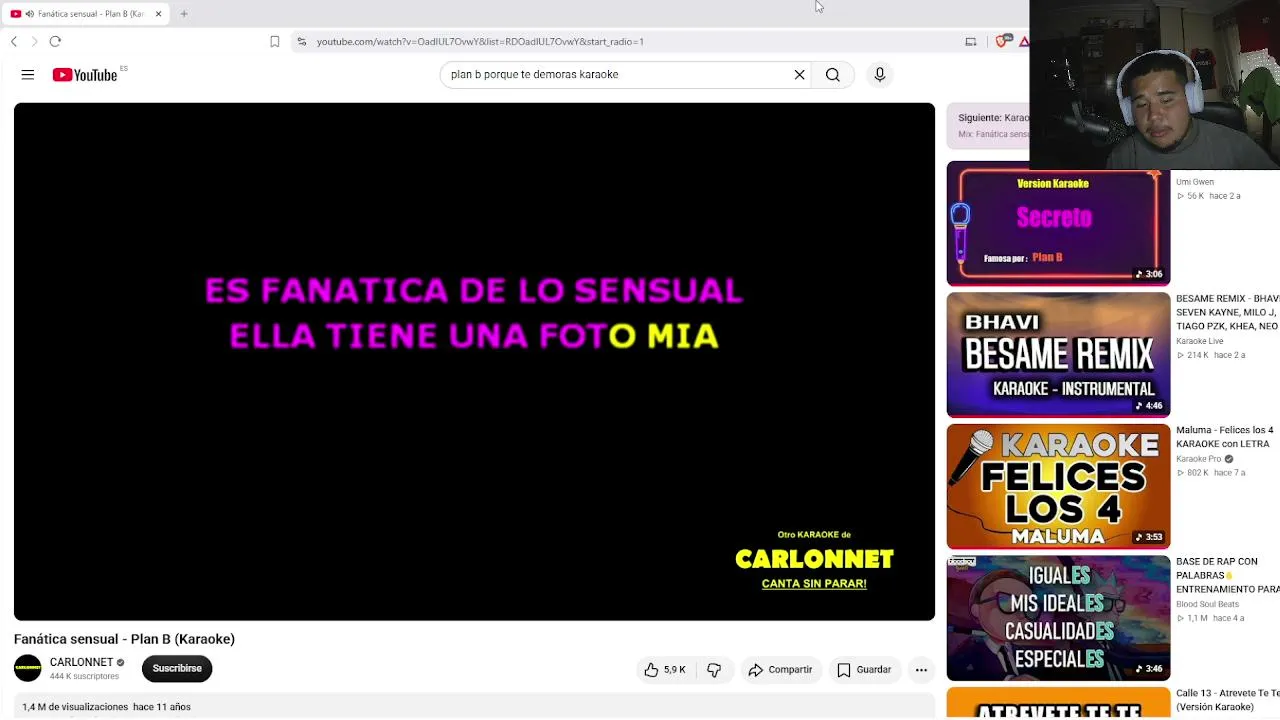Open the 'Siguiente' mix playlist panel

click(x=988, y=125)
